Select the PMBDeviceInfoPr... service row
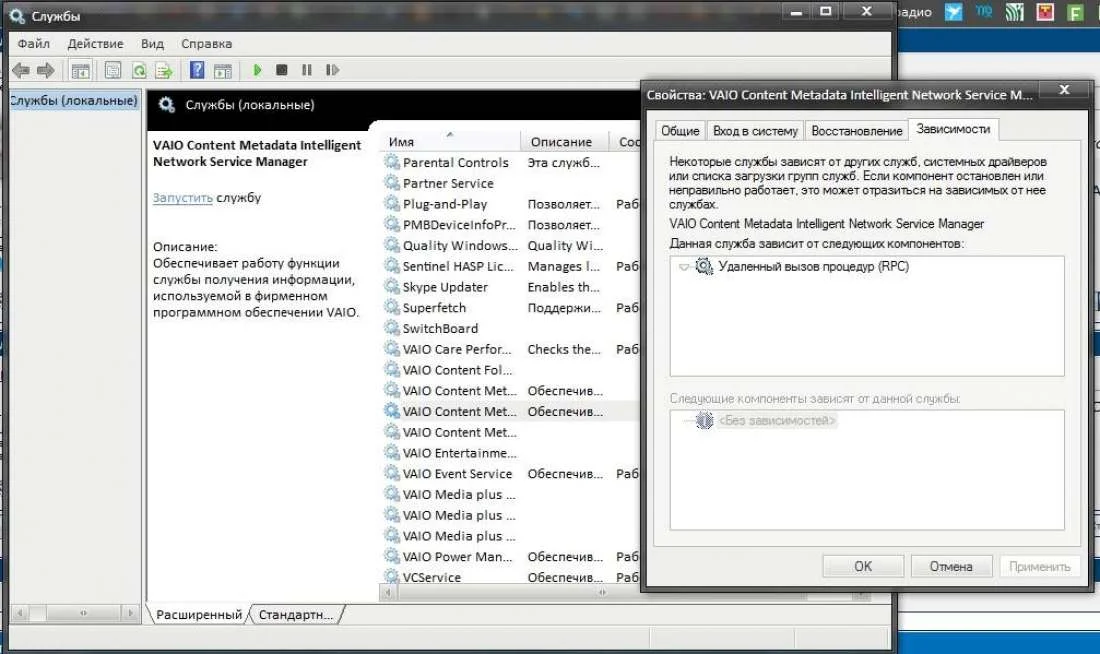This screenshot has width=1100, height=654. click(511, 225)
